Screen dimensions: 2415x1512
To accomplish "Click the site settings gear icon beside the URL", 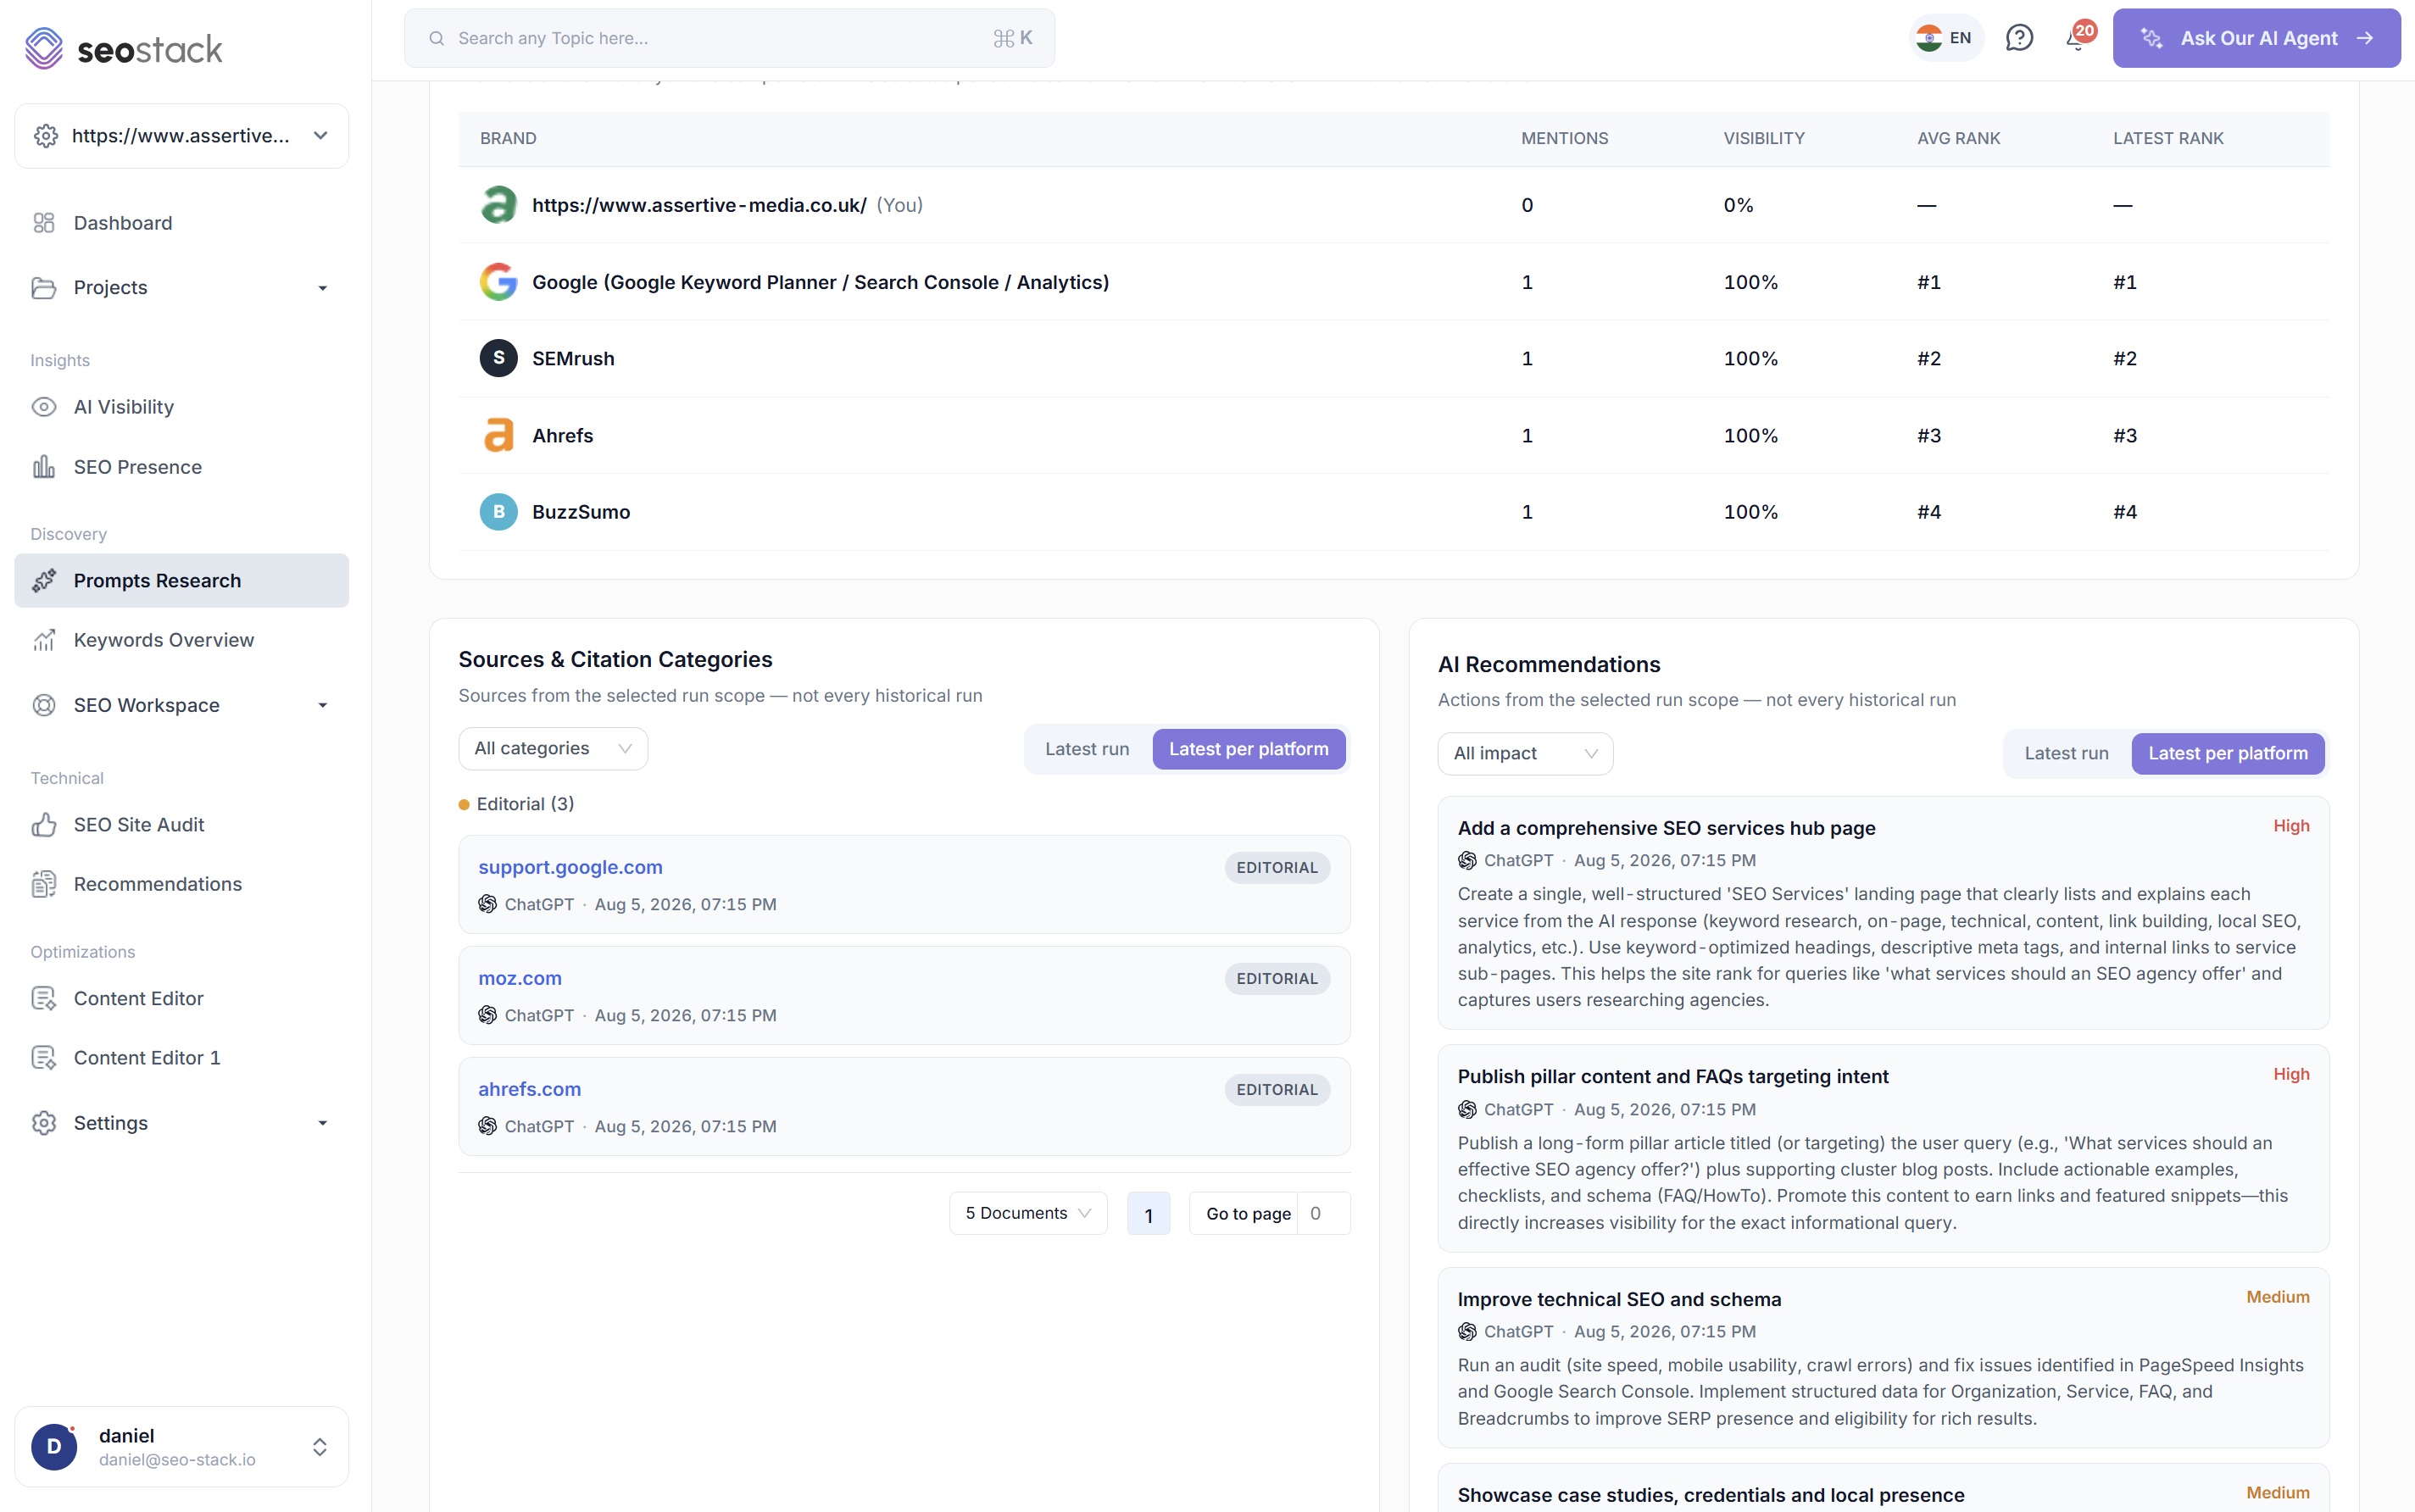I will (46, 136).
